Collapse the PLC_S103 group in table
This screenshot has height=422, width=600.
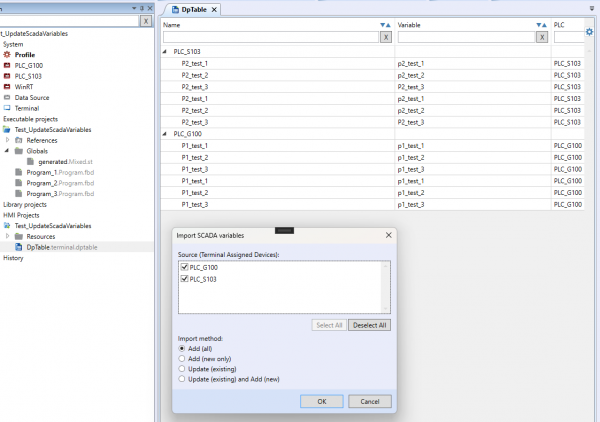click(x=165, y=51)
